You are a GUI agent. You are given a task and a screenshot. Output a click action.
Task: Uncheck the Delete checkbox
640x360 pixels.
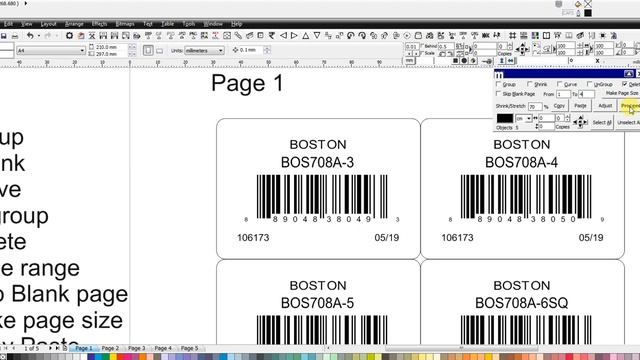(x=624, y=84)
